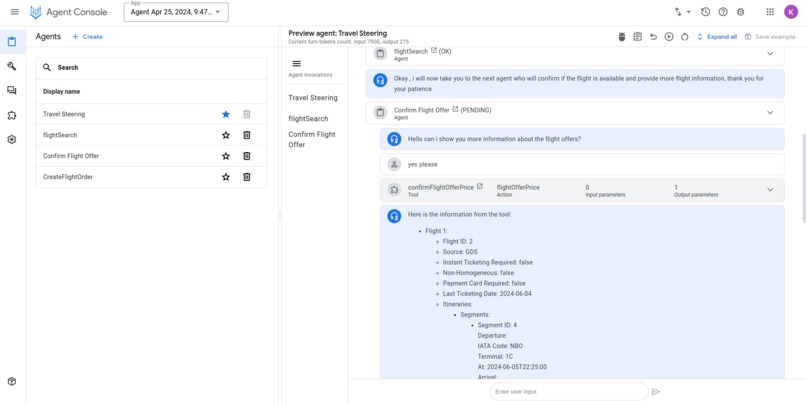Jump to Travel Steering invocation
The height and width of the screenshot is (404, 806).
[313, 98]
